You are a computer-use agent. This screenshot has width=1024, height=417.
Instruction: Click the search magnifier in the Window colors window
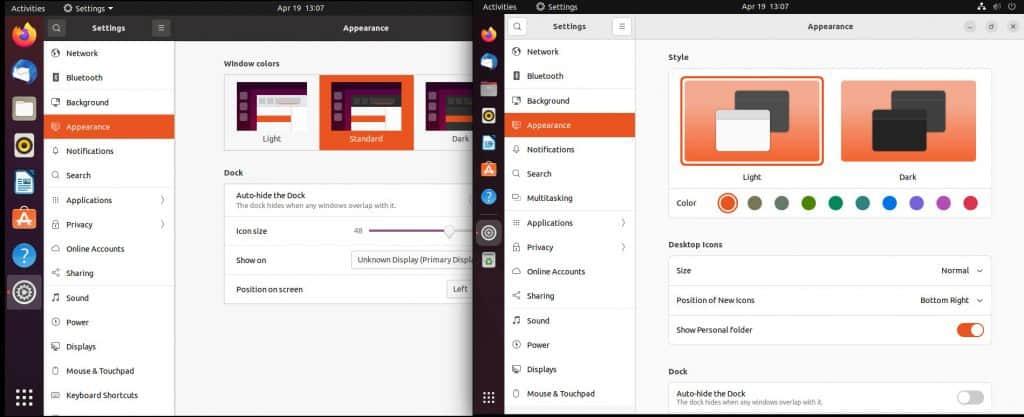coord(57,28)
